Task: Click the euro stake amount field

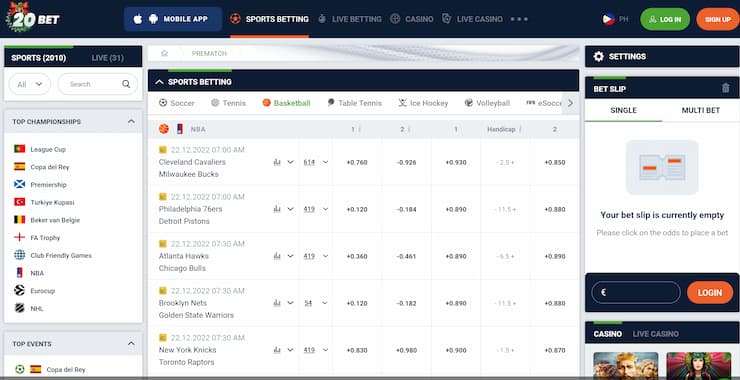Action: [636, 292]
